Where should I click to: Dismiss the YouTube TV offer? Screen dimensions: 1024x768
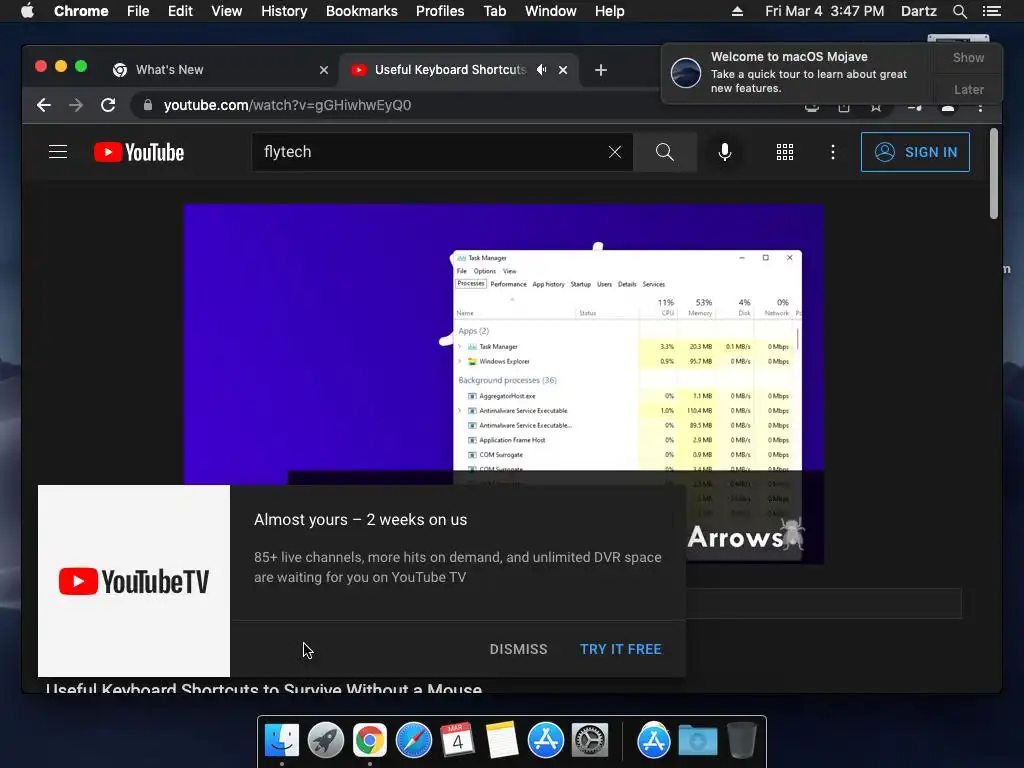point(519,649)
